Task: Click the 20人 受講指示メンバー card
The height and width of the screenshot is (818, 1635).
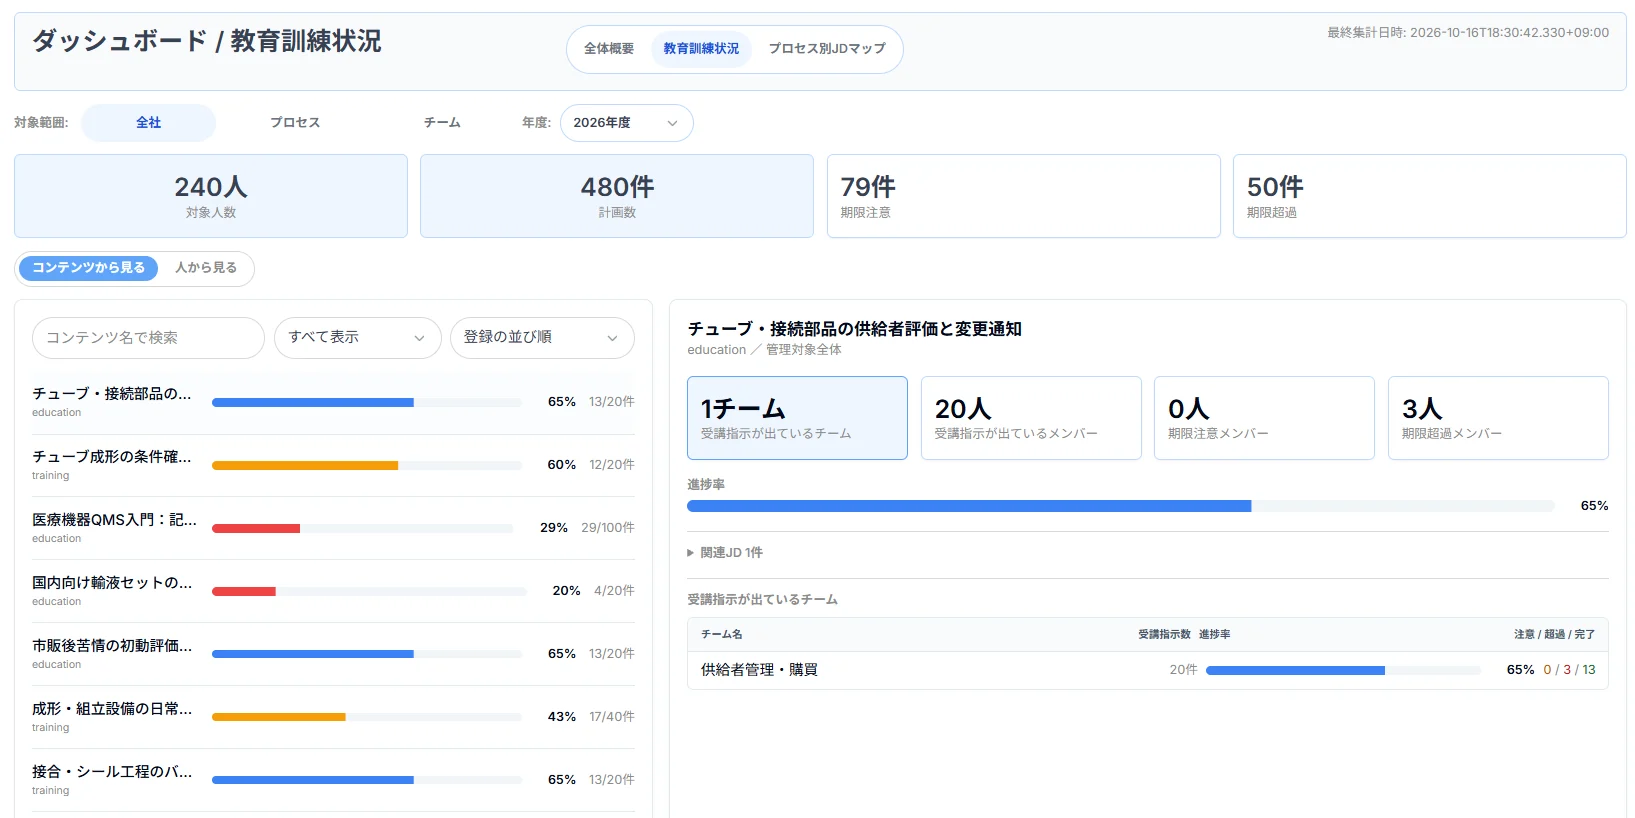Action: pyautogui.click(x=1031, y=418)
